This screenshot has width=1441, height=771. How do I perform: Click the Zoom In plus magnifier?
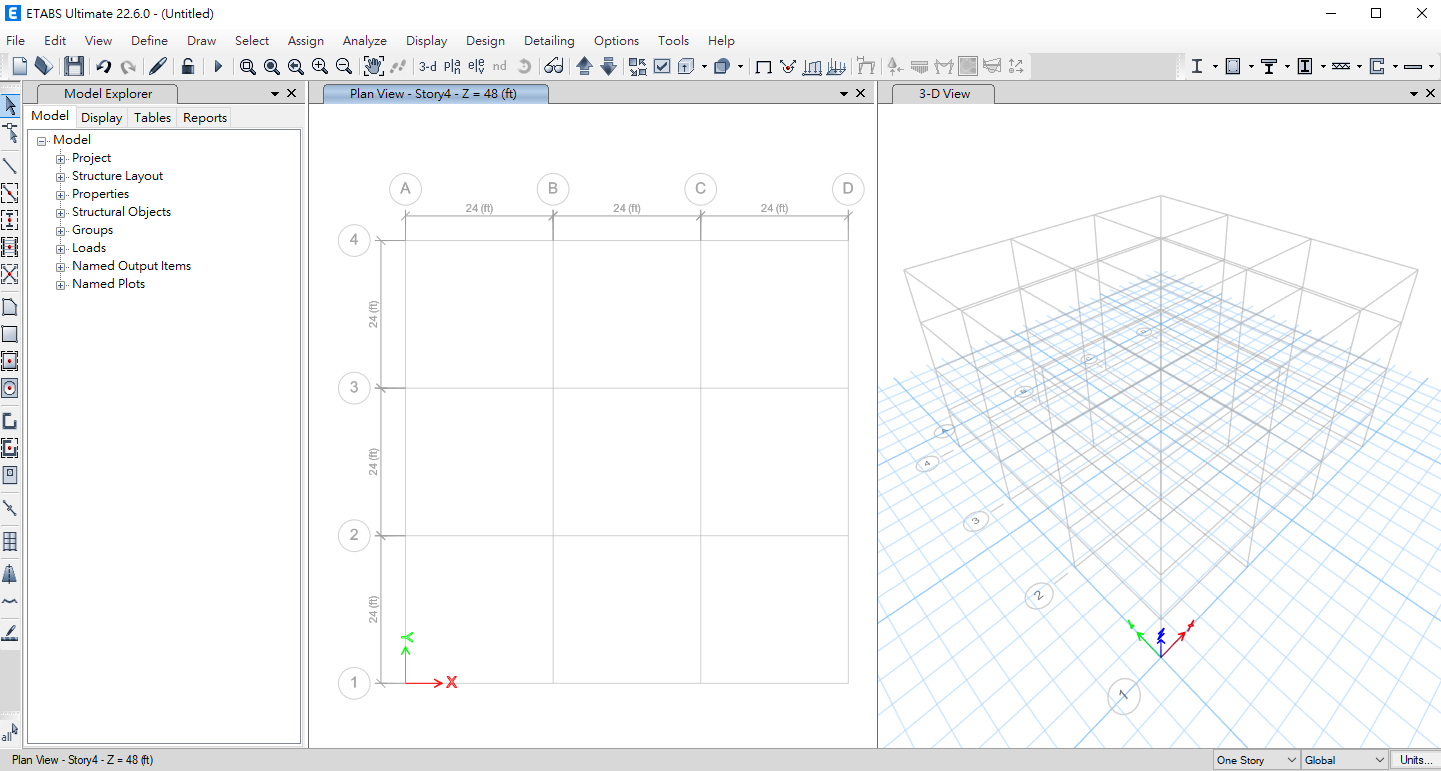pos(320,66)
